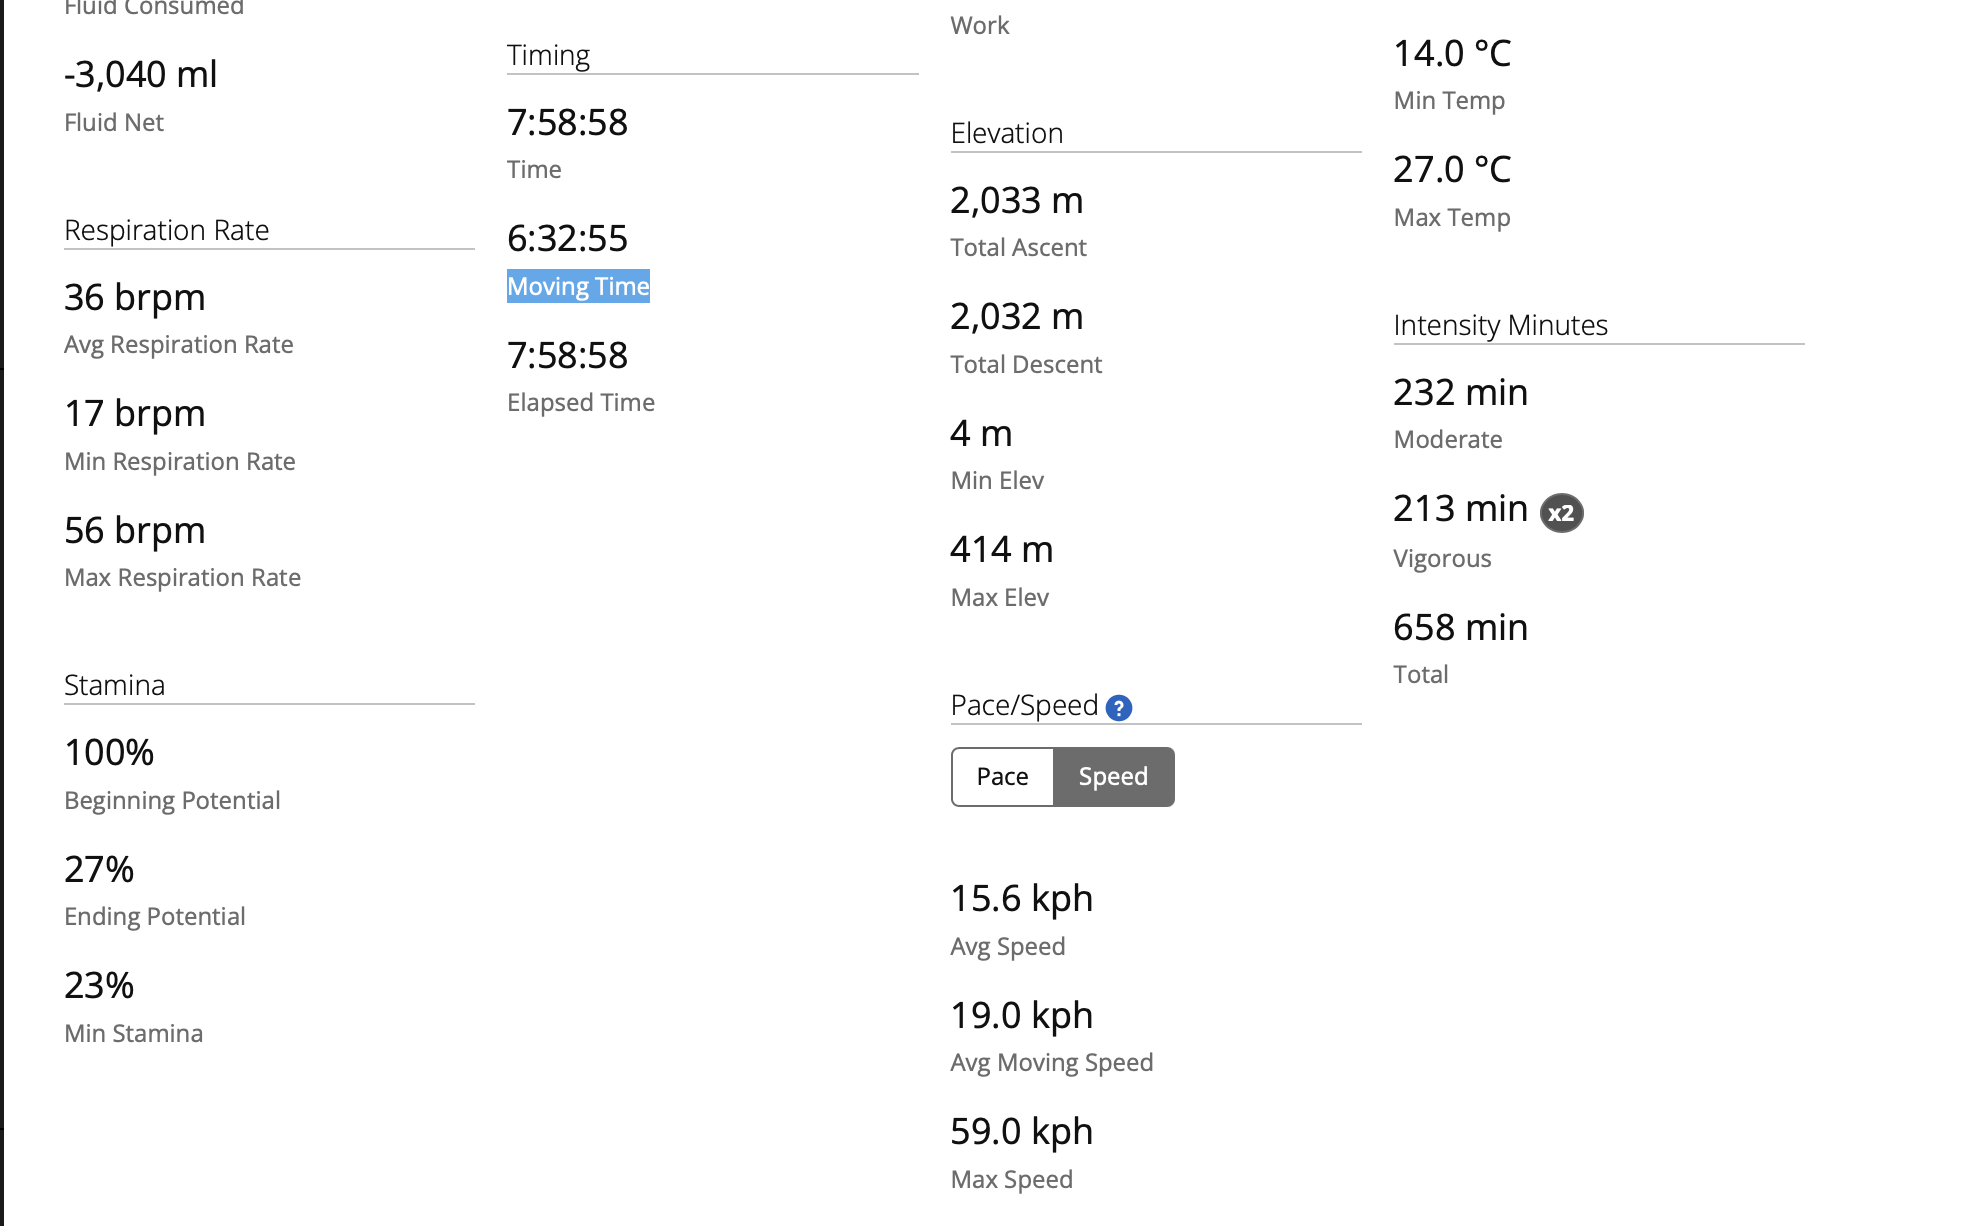
Task: Click the 27.0 °C Max Temp value
Action: [x=1452, y=169]
